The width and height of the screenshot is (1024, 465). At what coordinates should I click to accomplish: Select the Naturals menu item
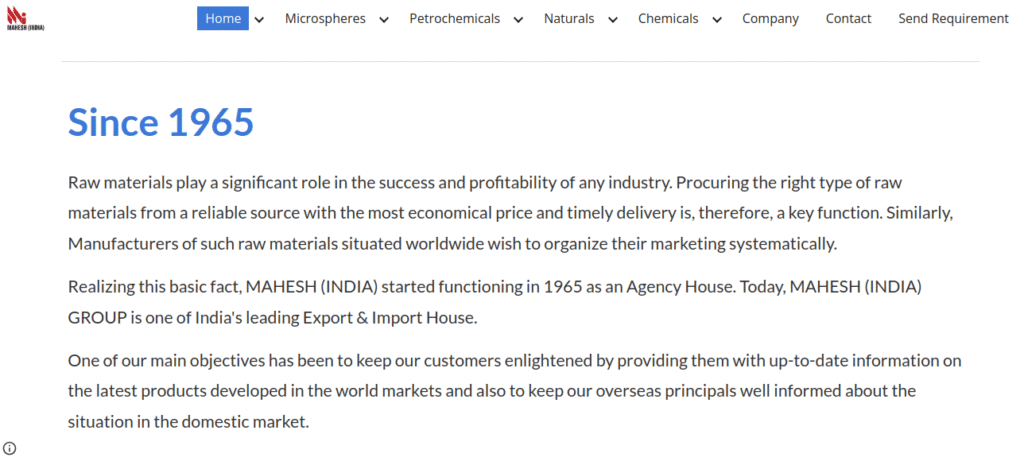(569, 18)
